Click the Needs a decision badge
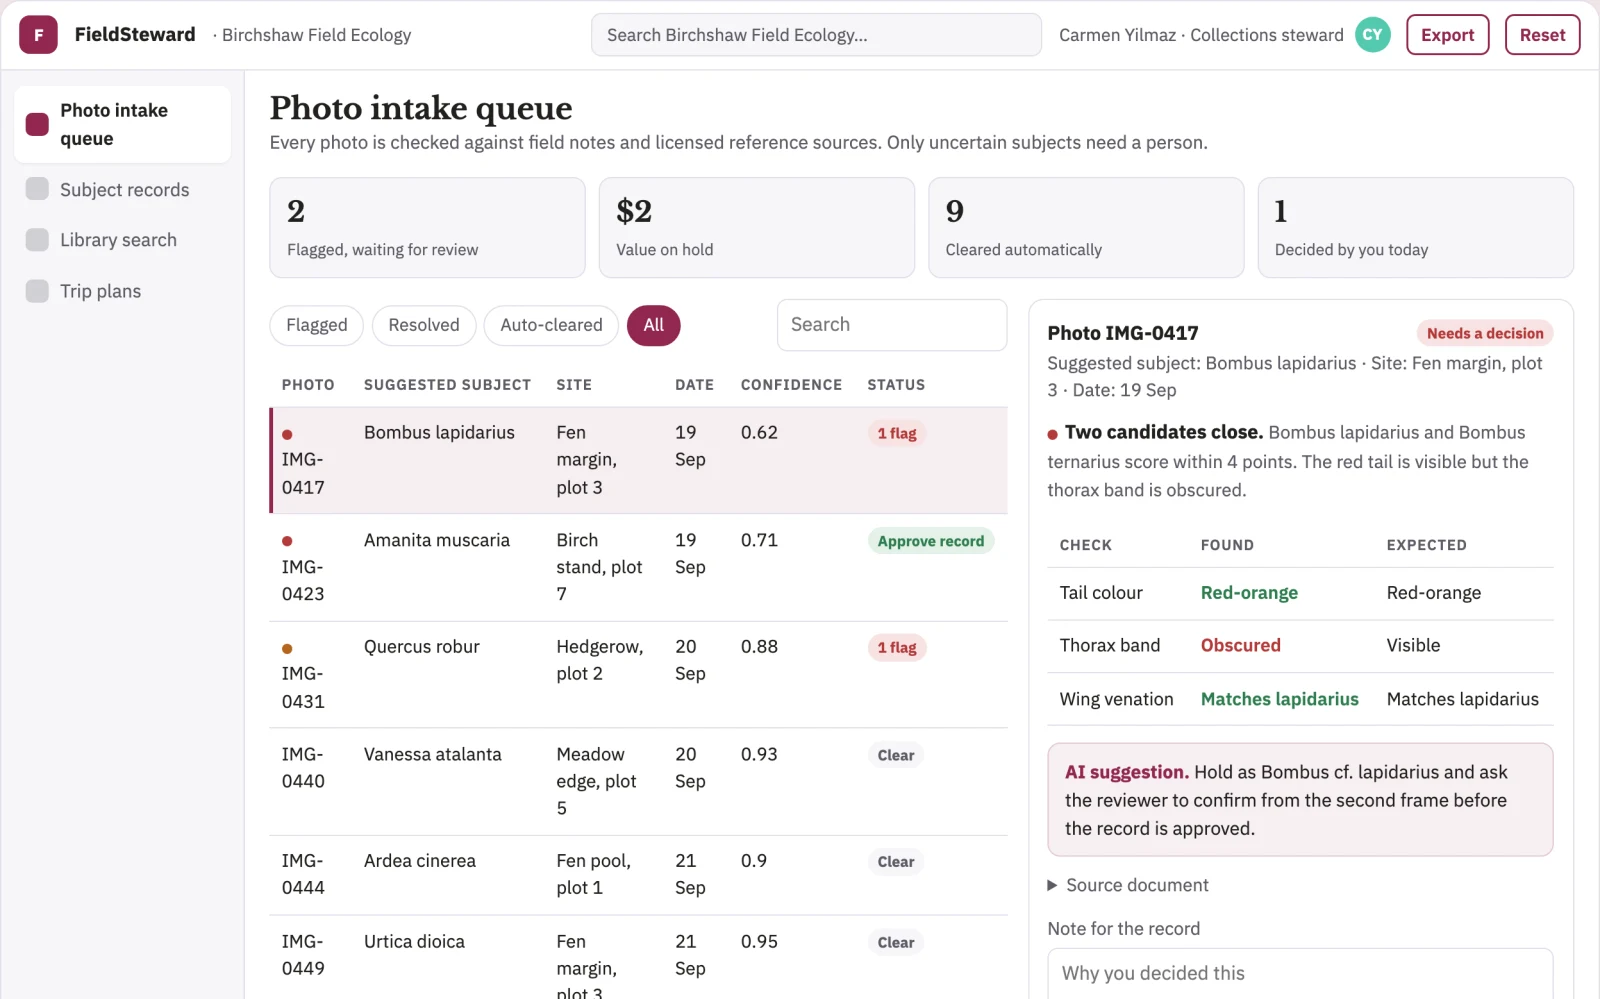The image size is (1600, 999). pos(1485,333)
